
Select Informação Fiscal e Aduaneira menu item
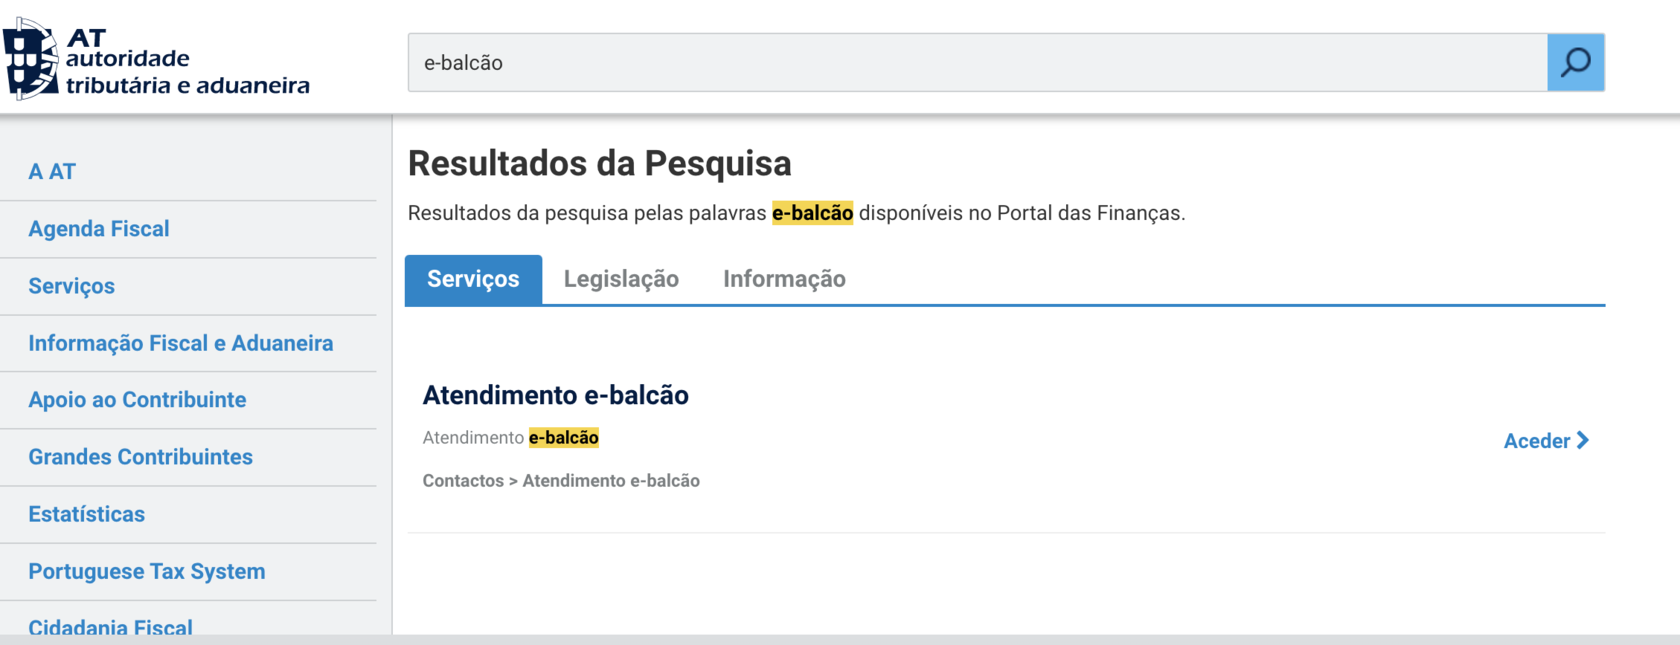pyautogui.click(x=181, y=343)
